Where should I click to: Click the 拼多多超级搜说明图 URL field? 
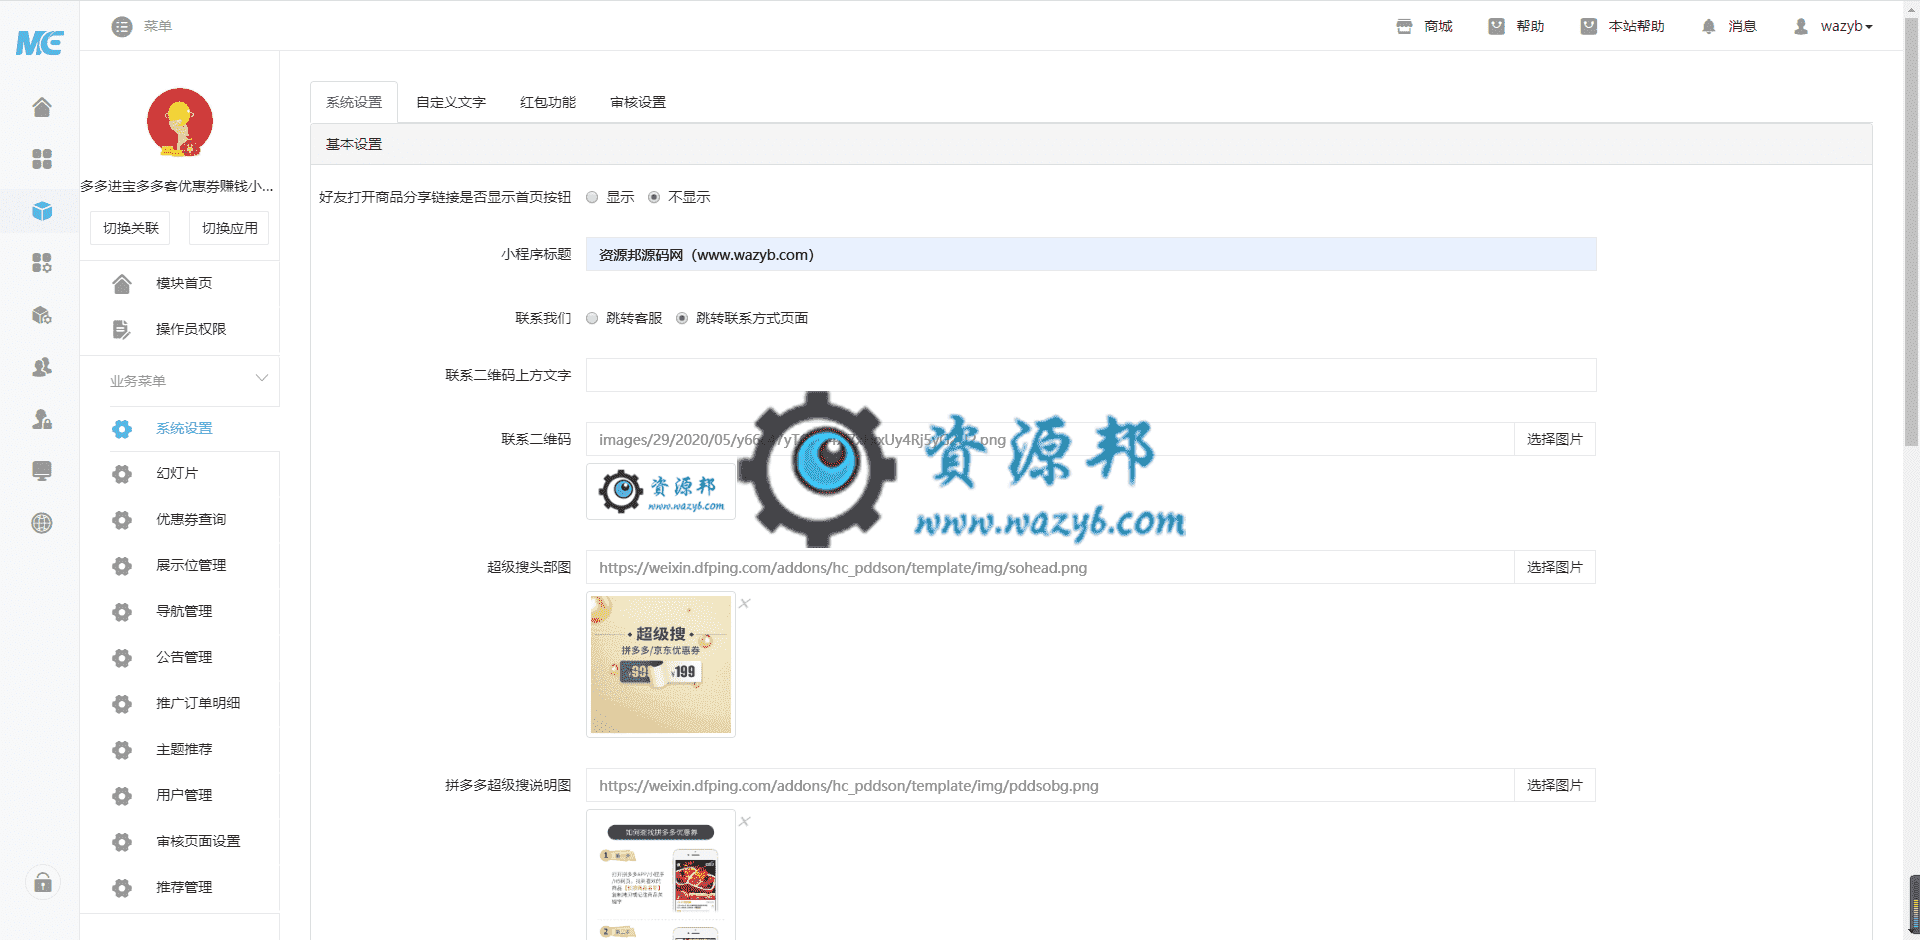point(1050,786)
